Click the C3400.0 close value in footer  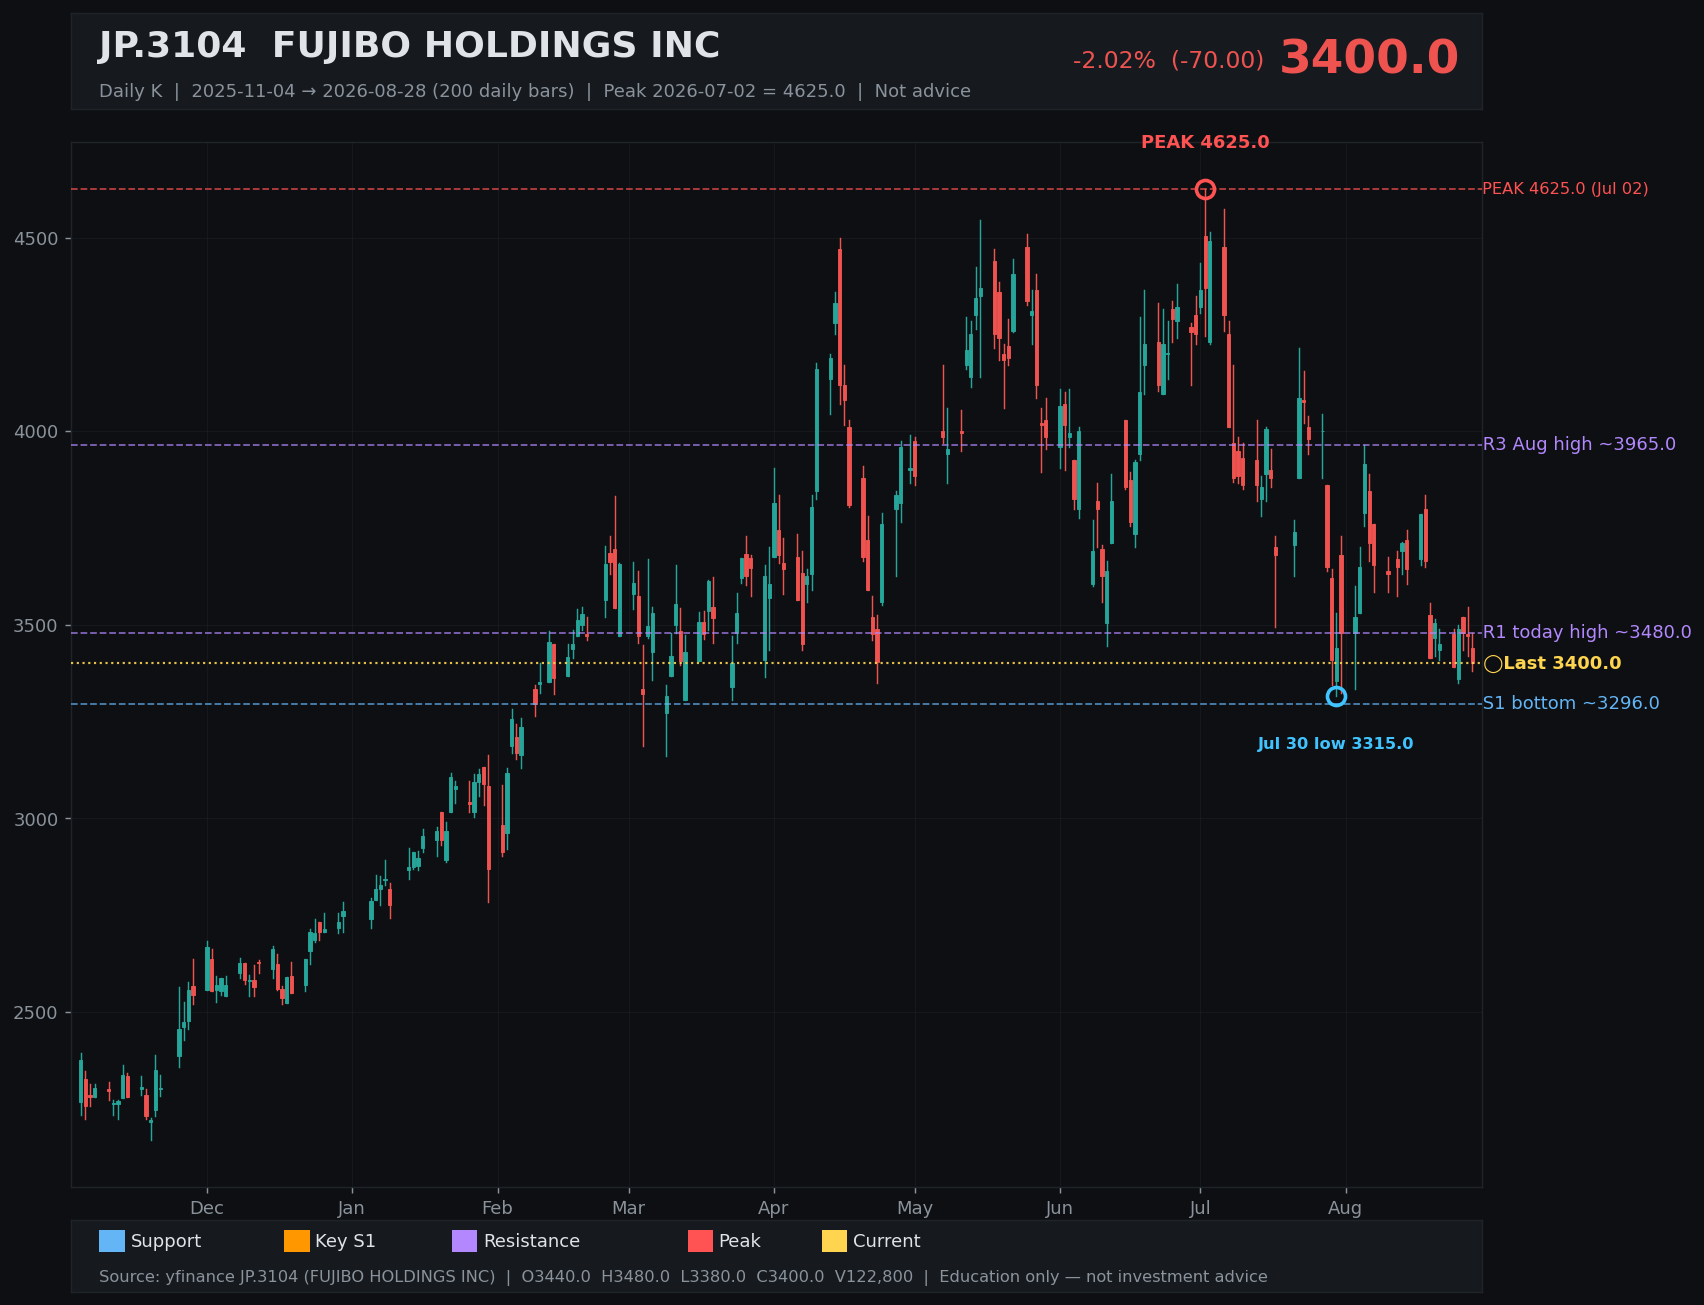(790, 1277)
